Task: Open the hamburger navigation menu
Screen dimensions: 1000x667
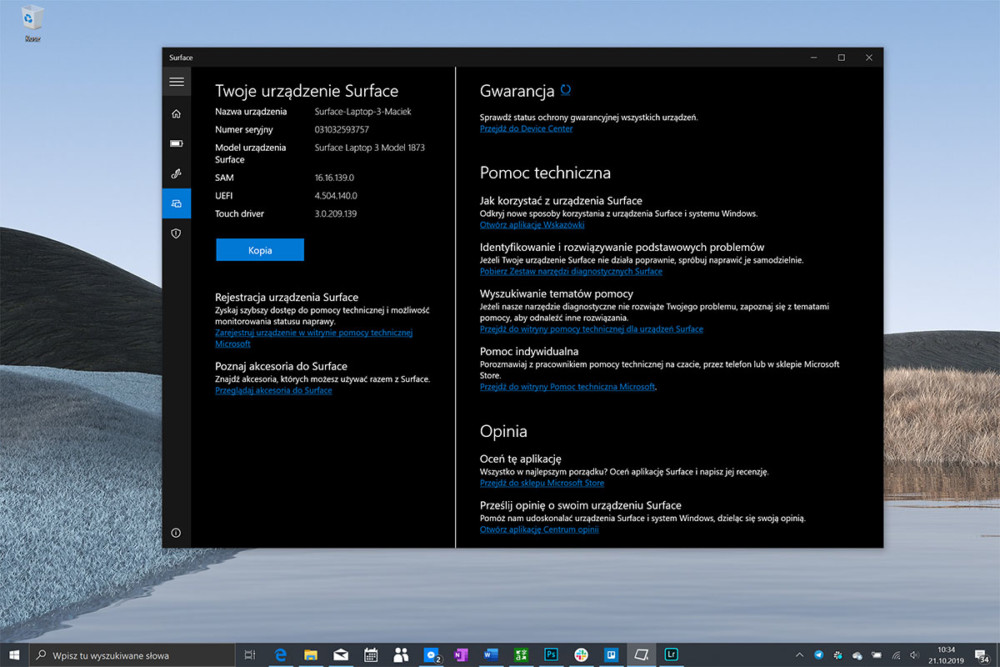Action: click(x=177, y=82)
